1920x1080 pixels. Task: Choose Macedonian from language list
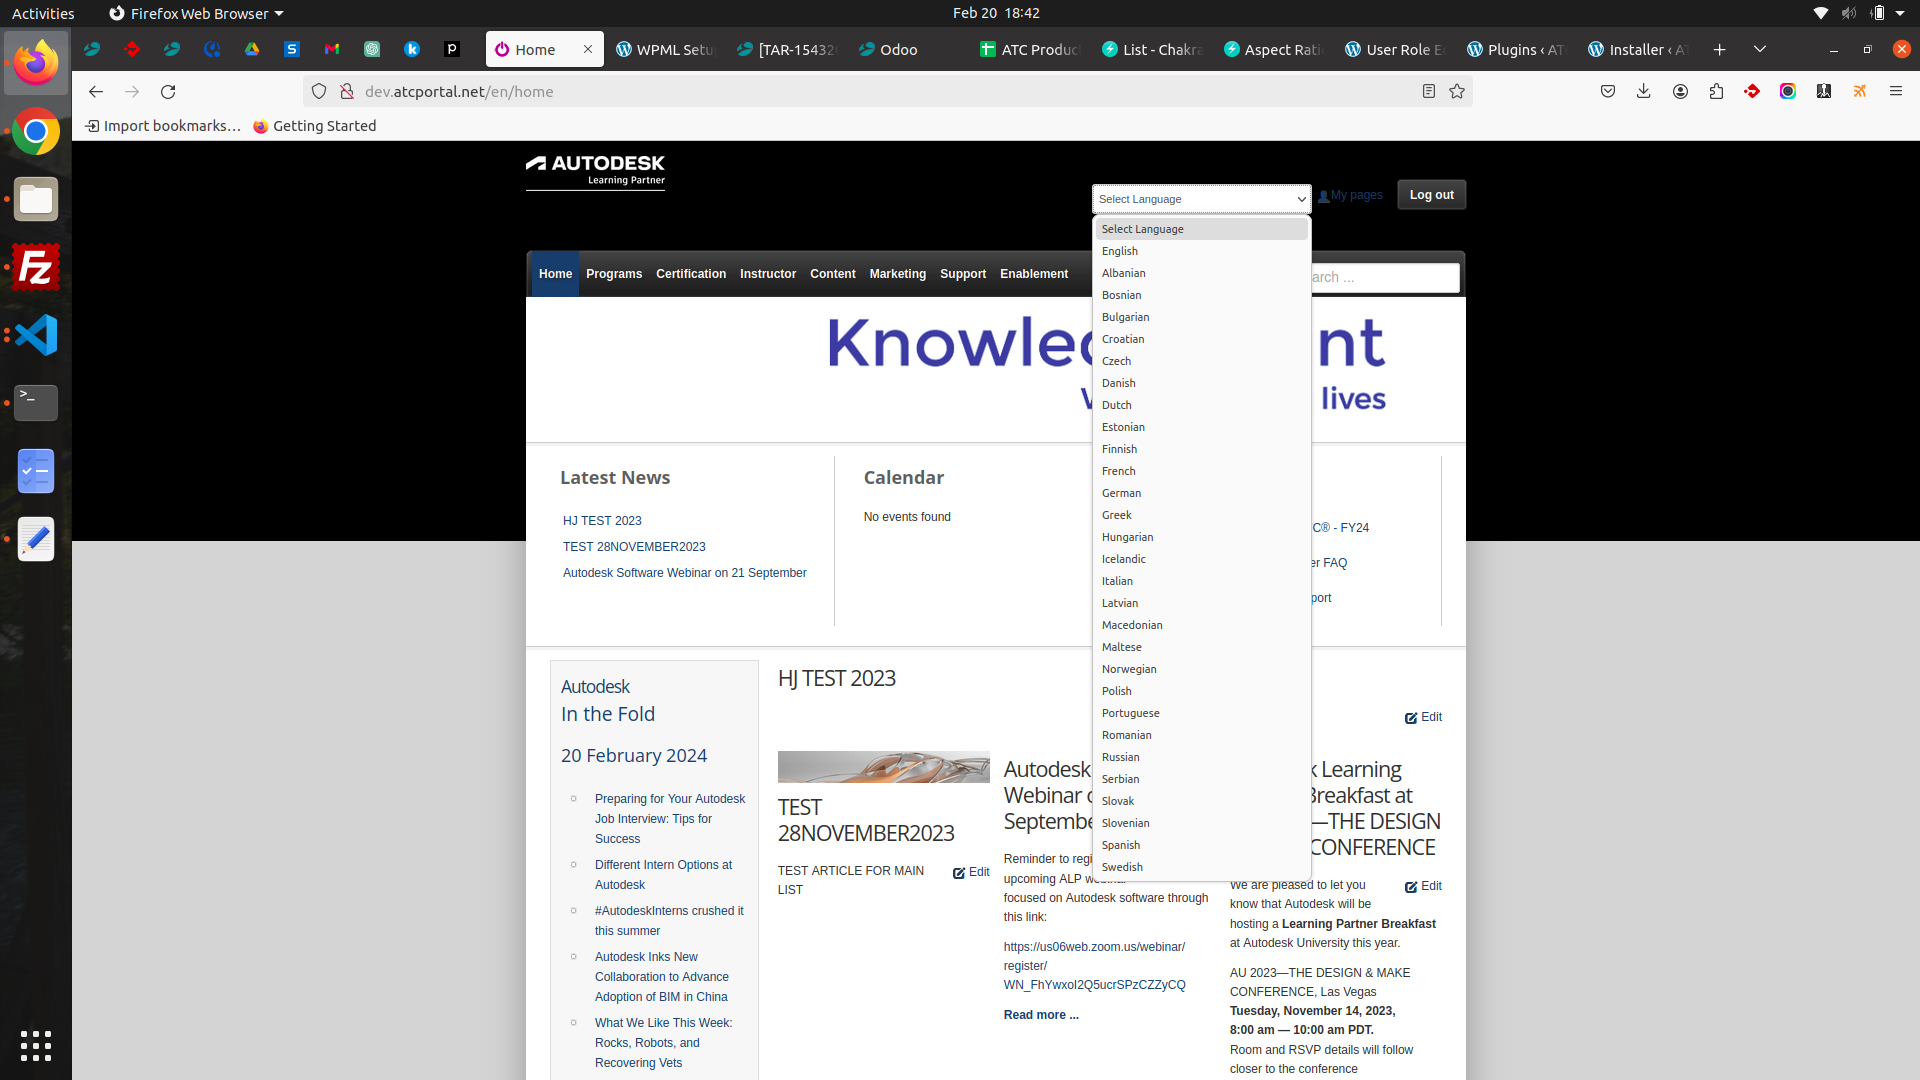pos(1201,625)
